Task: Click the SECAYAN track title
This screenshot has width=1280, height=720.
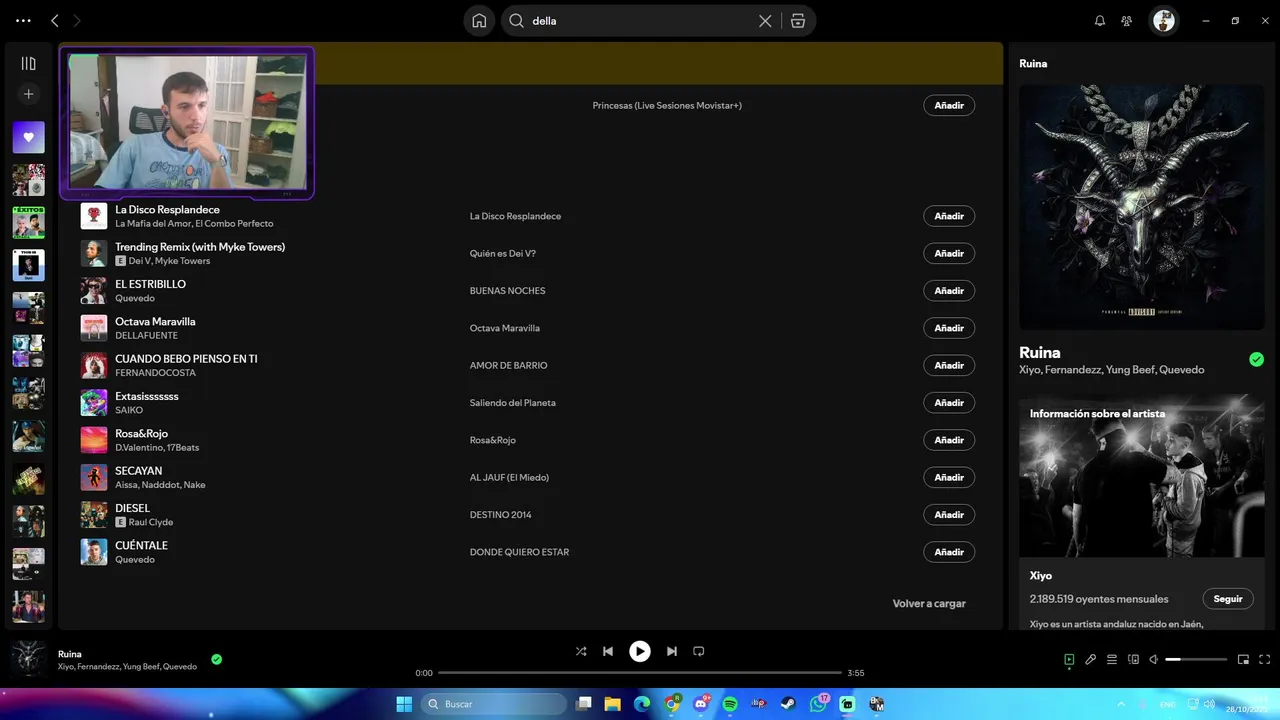Action: click(138, 471)
